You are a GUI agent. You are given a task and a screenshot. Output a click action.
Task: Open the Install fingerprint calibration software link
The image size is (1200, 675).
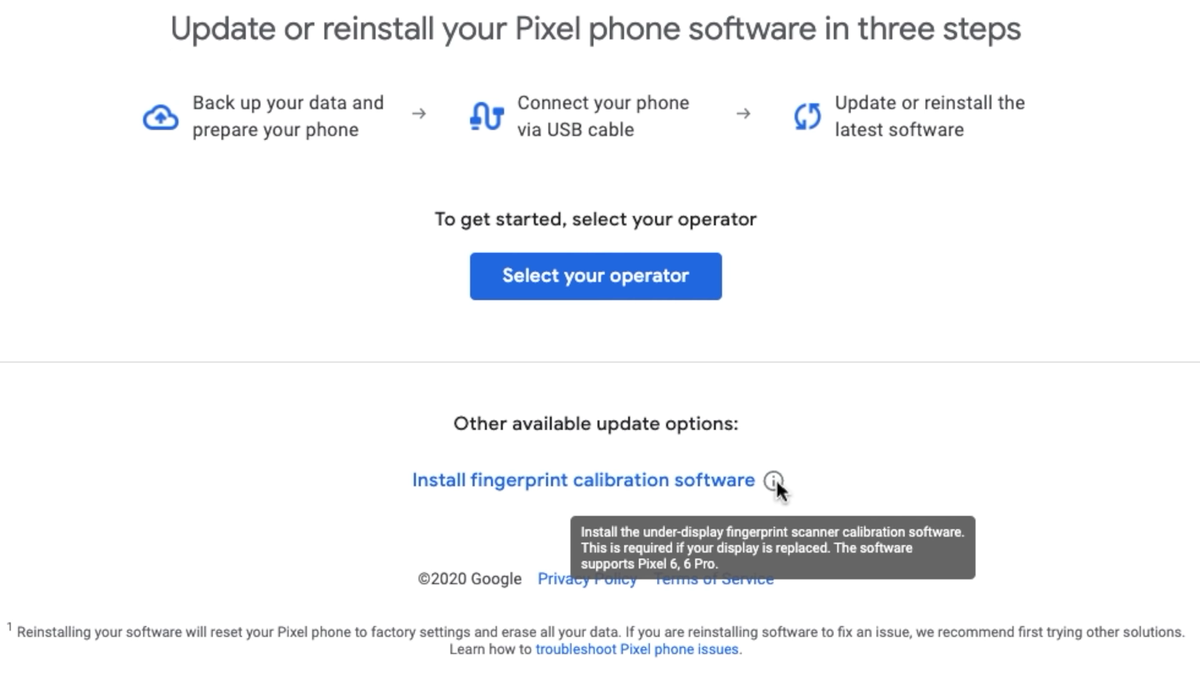tap(583, 480)
